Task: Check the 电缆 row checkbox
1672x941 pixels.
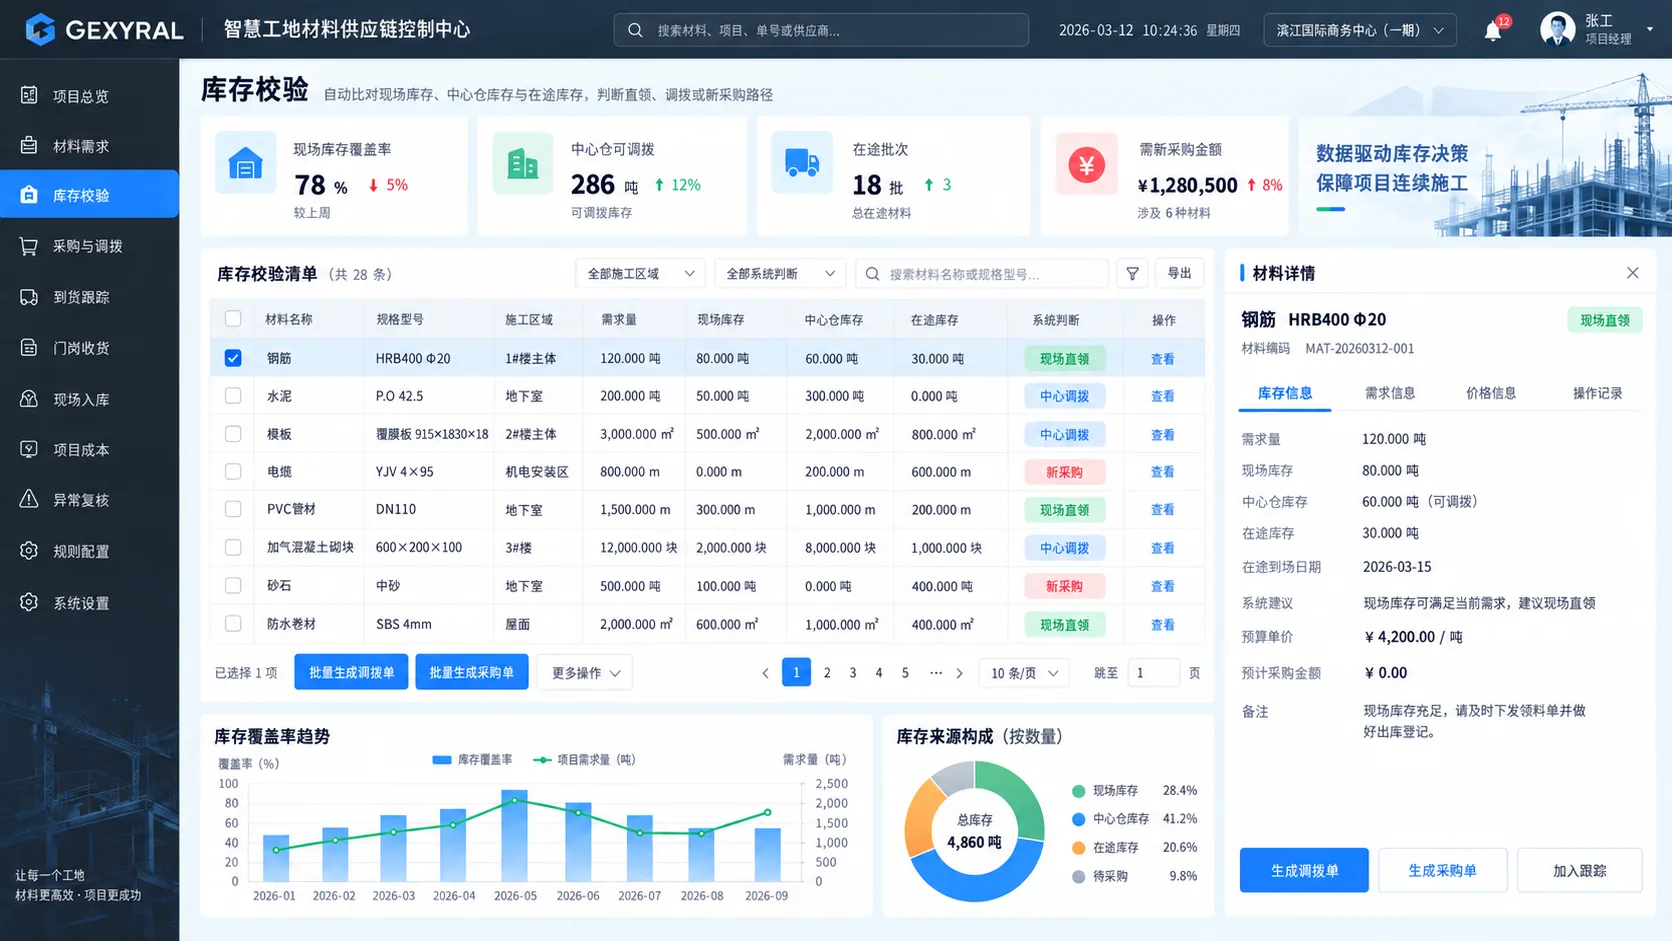Action: pos(233,471)
